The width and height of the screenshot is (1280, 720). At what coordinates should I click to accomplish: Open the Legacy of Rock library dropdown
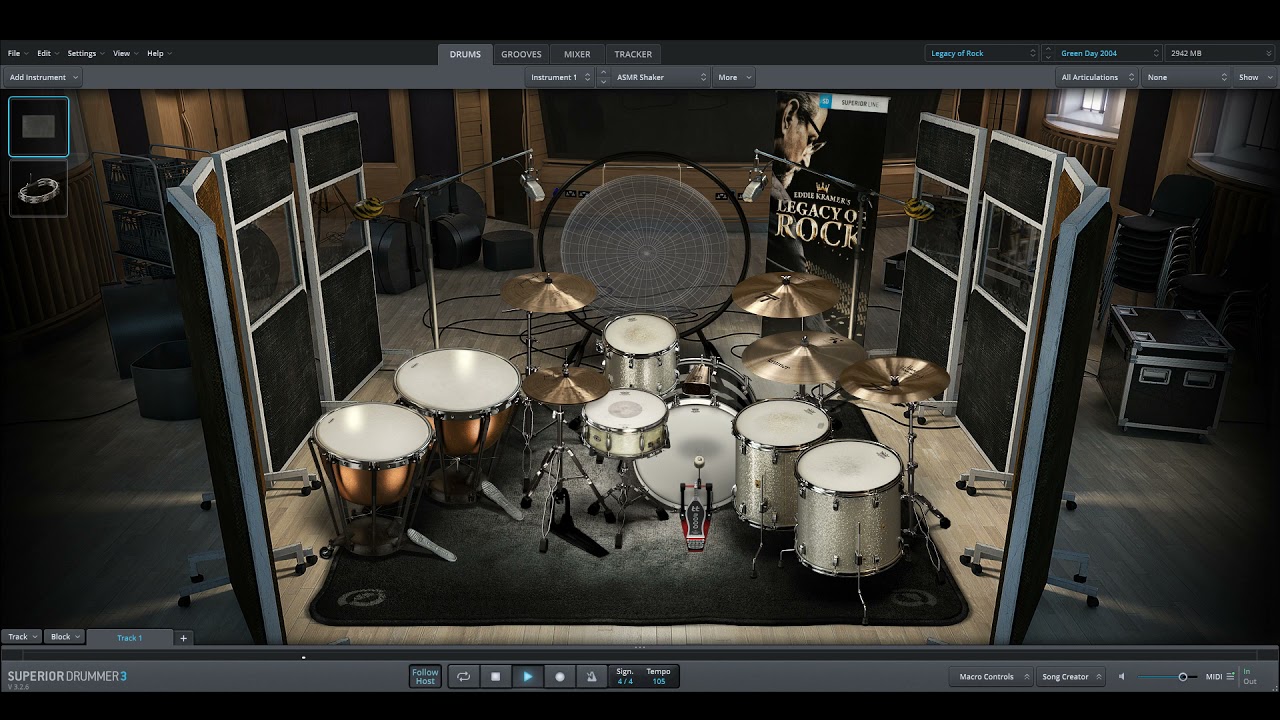tap(983, 53)
